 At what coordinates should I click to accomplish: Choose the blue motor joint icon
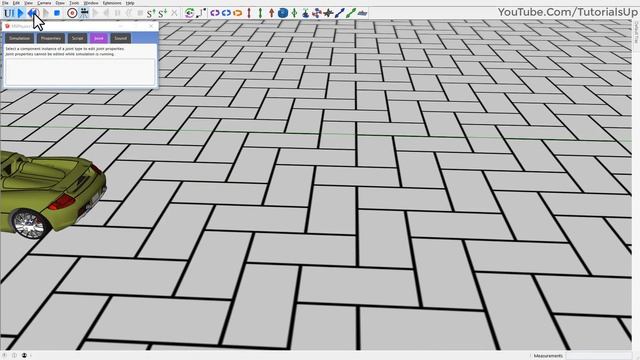[226, 13]
